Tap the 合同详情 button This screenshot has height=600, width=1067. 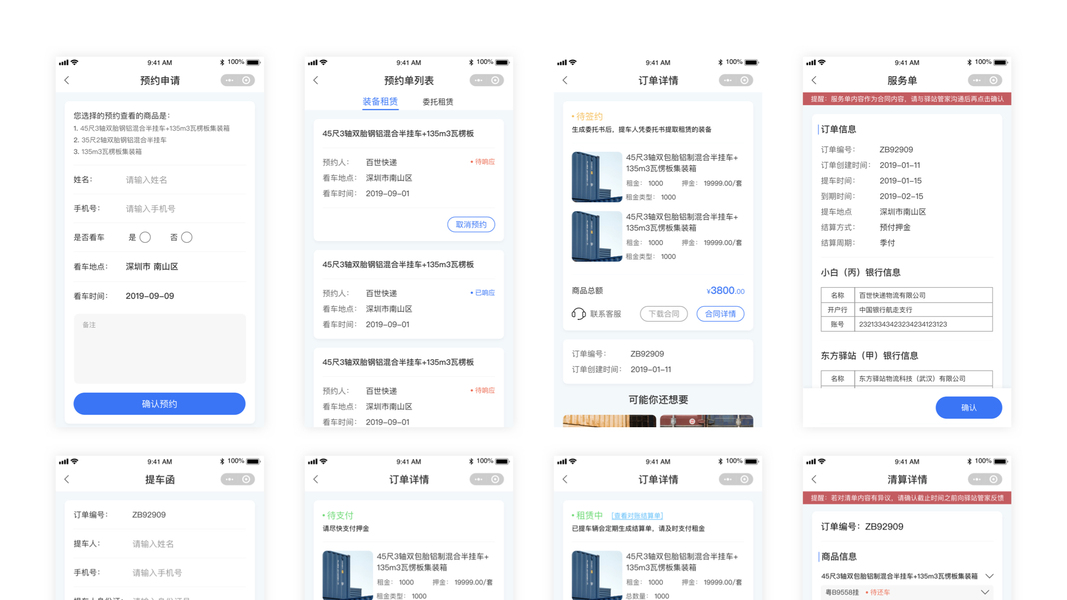pos(720,314)
